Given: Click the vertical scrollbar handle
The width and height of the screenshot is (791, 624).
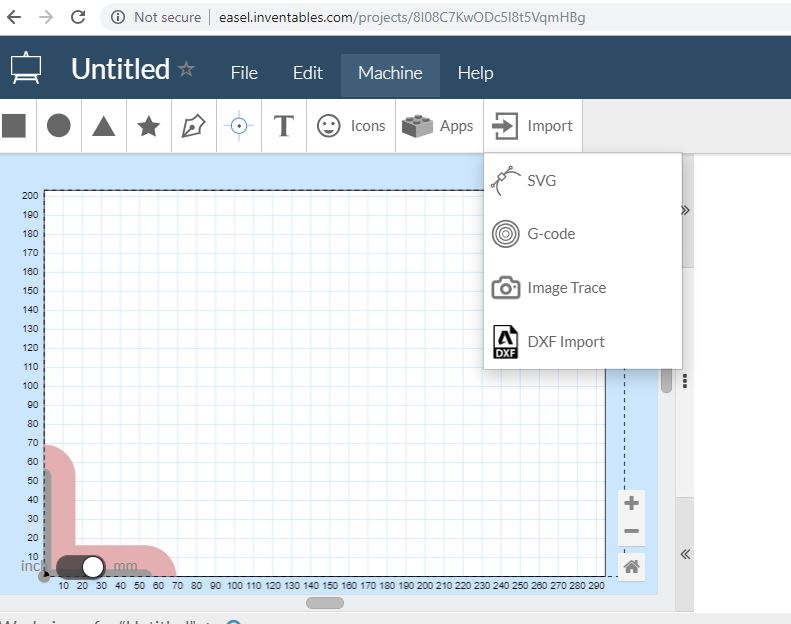Looking at the screenshot, I should [666, 380].
